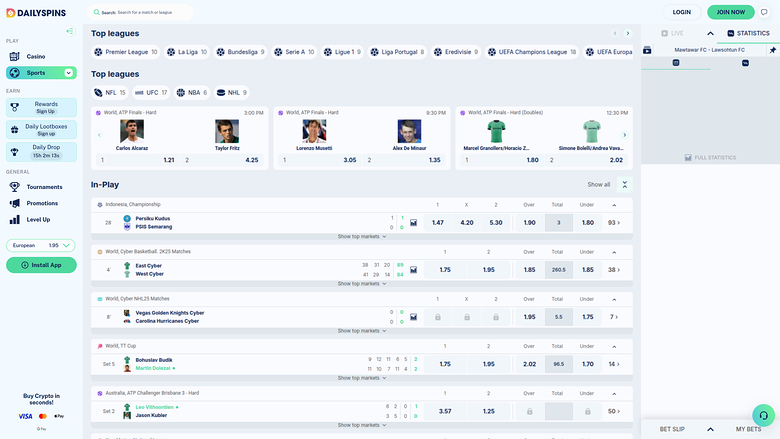Screen dimensions: 780x439
Task: Focus the match or league search field
Action: [x=140, y=12]
